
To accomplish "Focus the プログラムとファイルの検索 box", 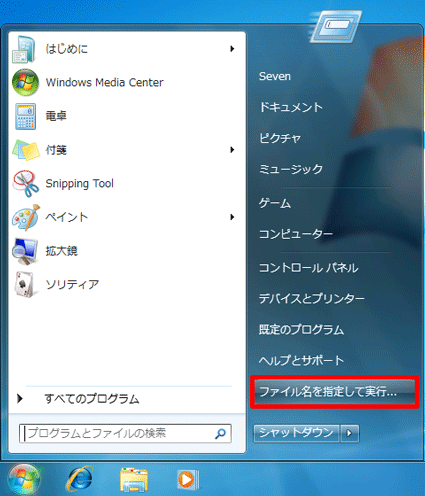I will (x=125, y=433).
